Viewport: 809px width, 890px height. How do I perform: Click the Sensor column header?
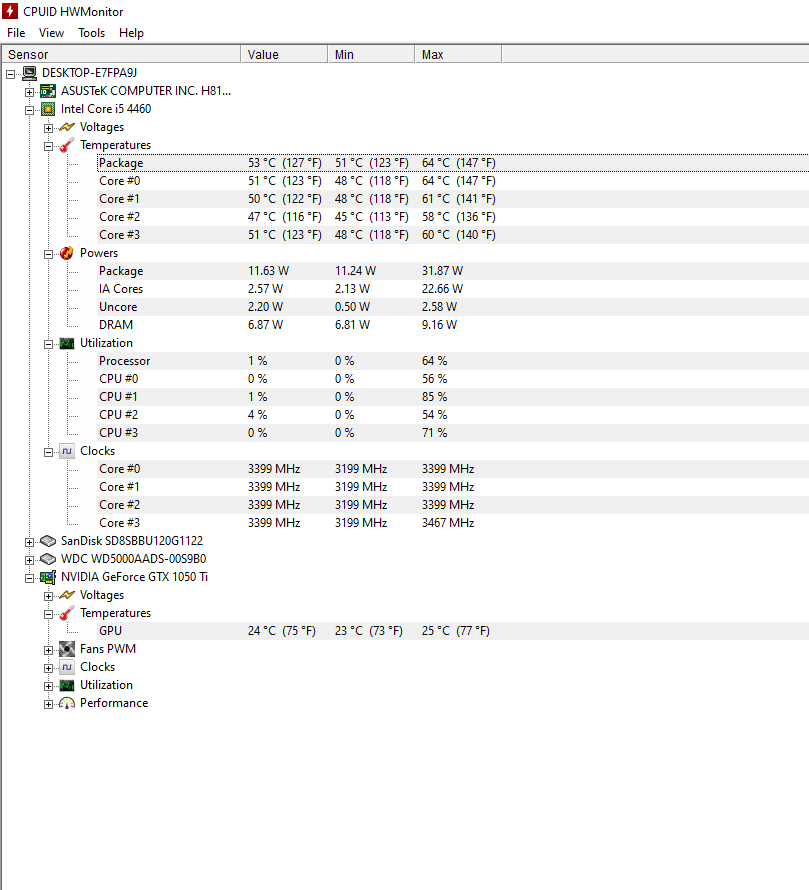click(x=121, y=54)
